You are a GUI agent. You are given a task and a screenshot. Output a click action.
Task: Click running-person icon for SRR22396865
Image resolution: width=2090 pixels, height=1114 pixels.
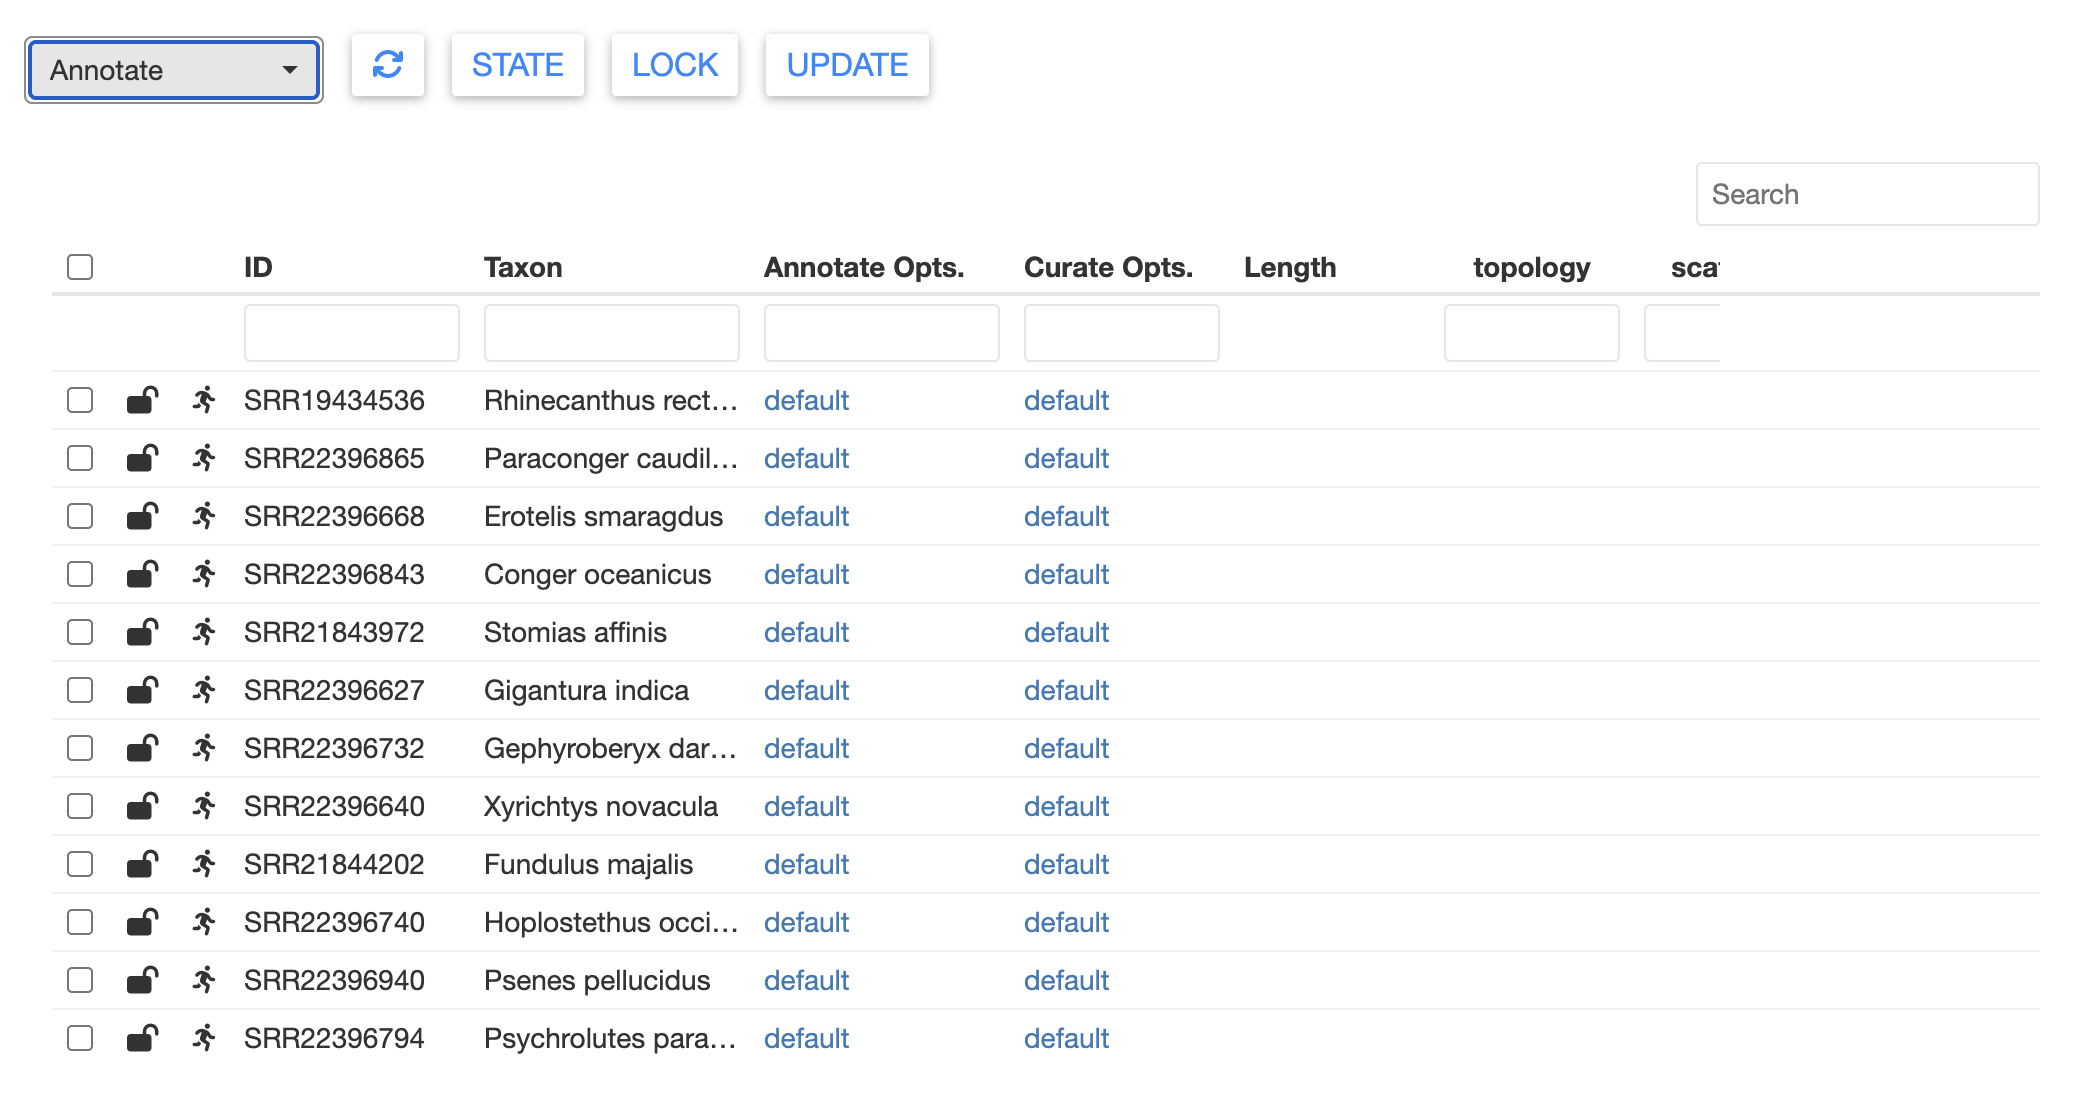tap(204, 458)
